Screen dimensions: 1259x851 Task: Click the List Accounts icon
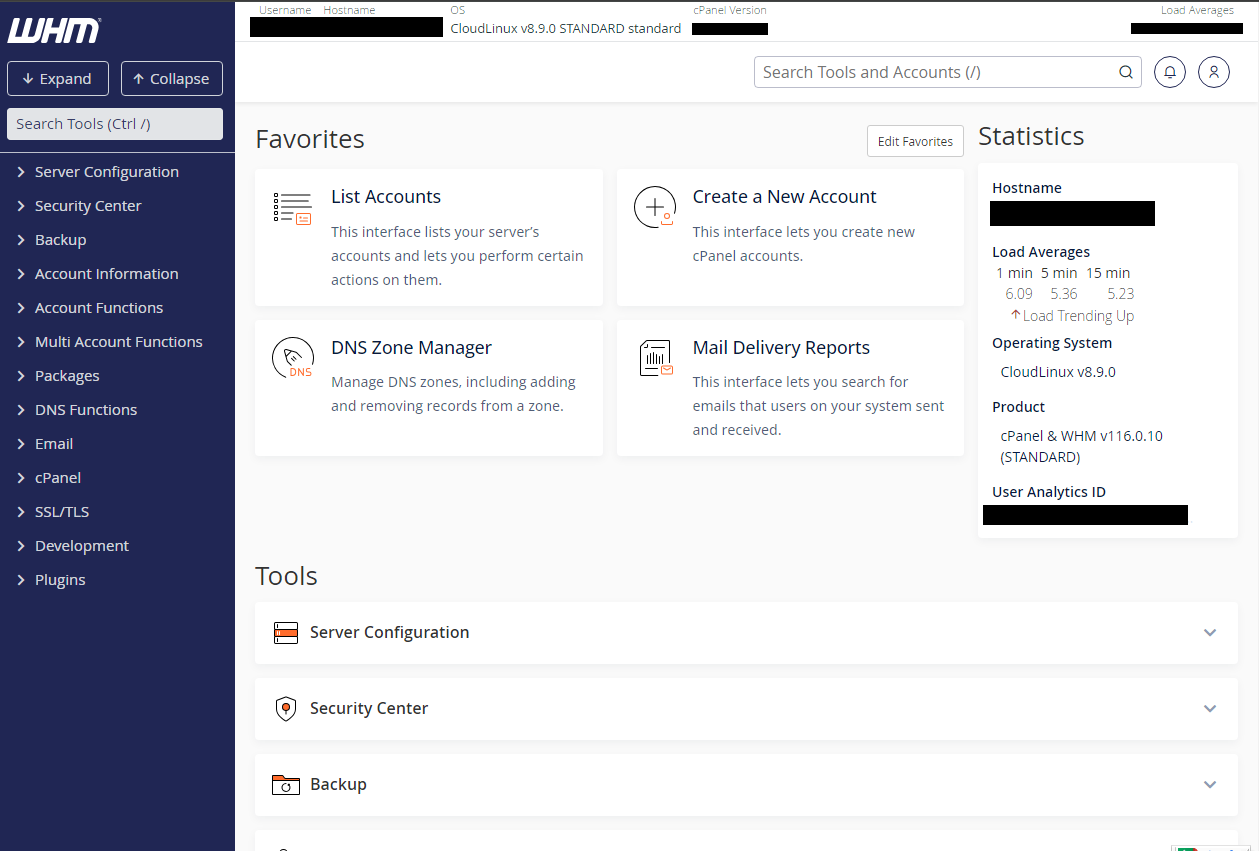click(292, 208)
